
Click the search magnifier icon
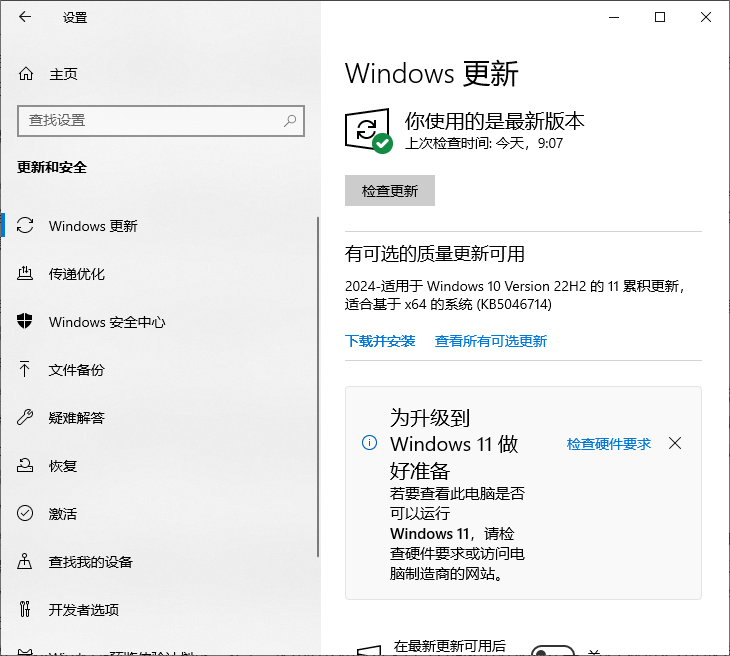pyautogui.click(x=290, y=121)
